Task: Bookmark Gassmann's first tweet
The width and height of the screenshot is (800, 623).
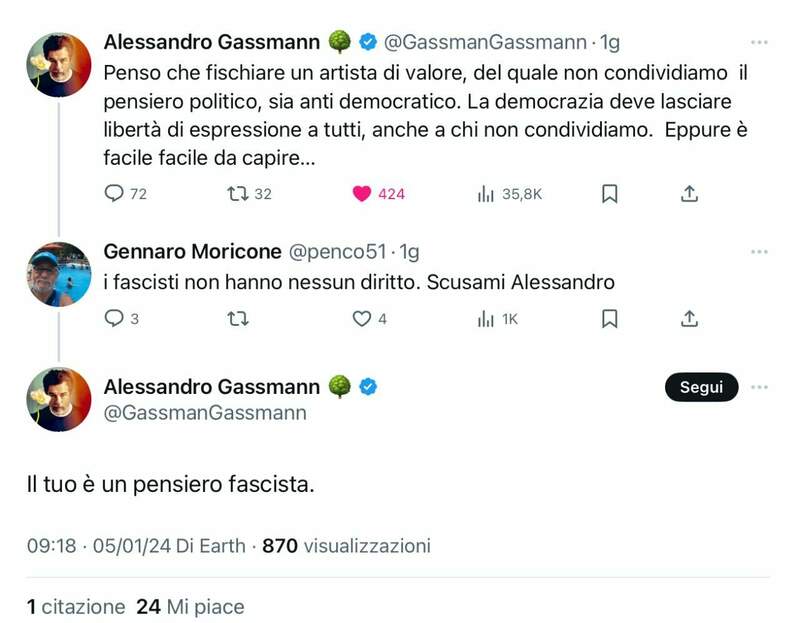Action: coord(609,194)
